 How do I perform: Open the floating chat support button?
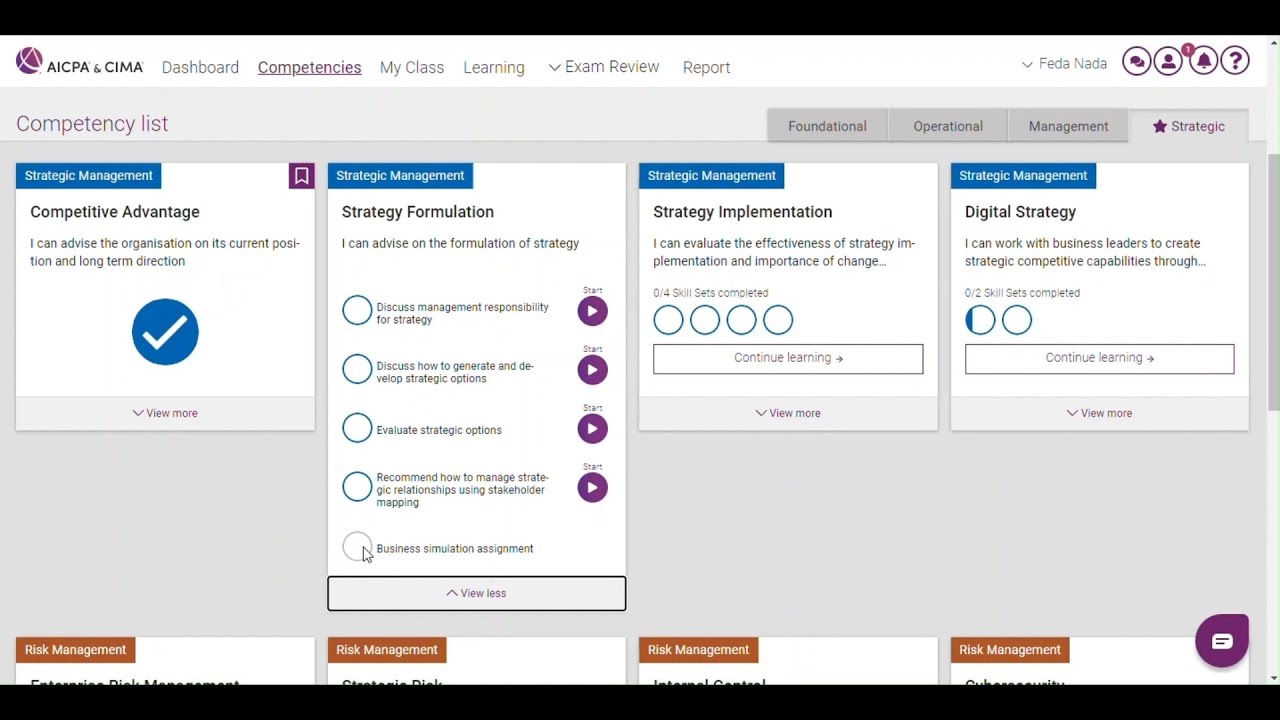pyautogui.click(x=1222, y=641)
